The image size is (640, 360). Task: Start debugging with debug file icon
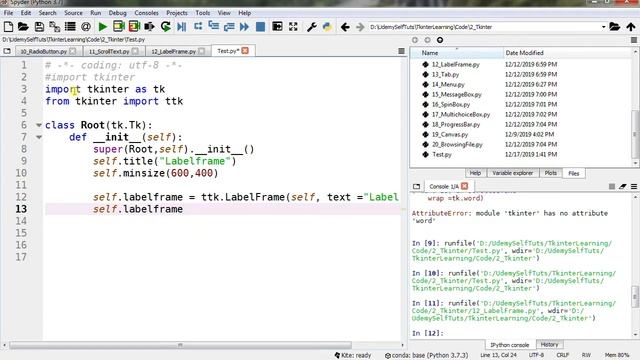tap(182, 27)
